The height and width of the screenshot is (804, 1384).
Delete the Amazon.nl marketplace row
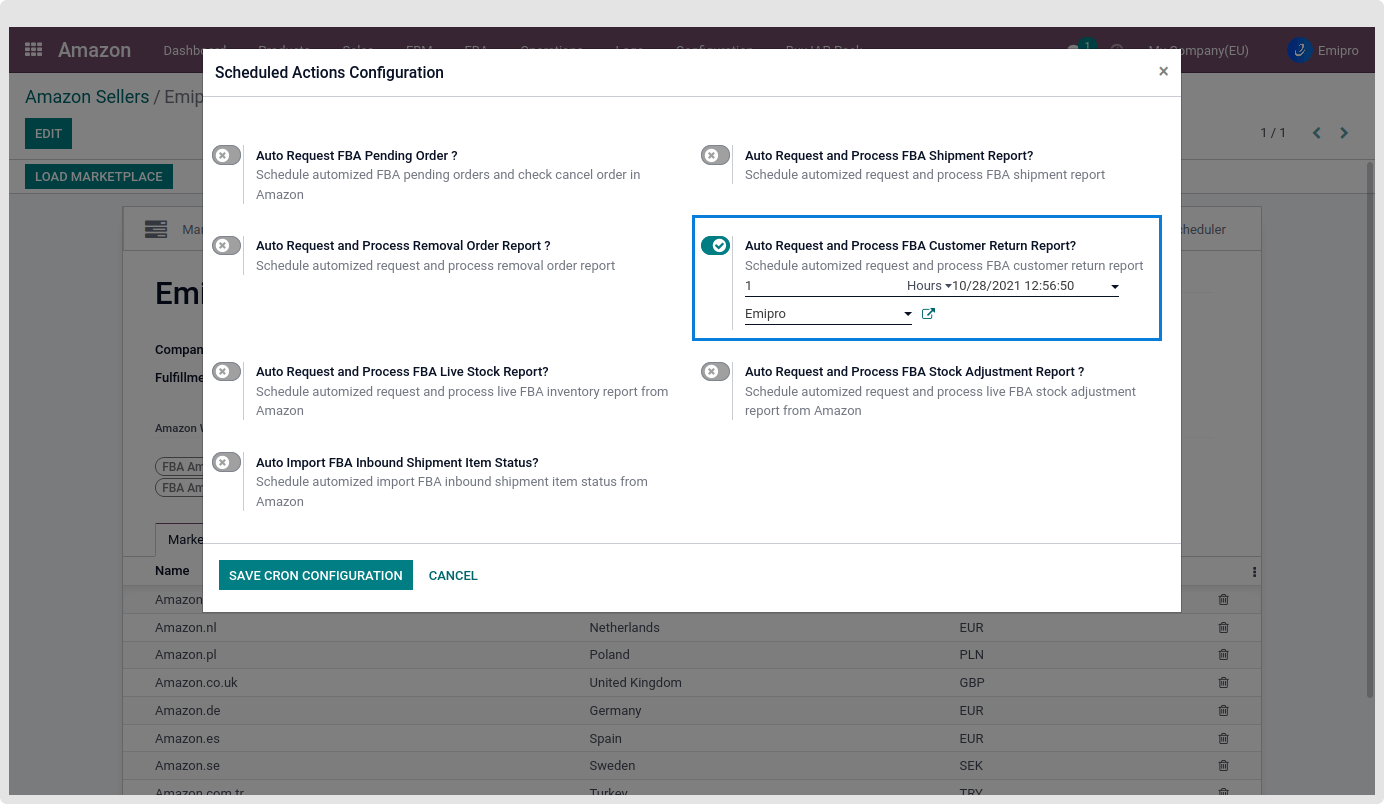coord(1223,628)
